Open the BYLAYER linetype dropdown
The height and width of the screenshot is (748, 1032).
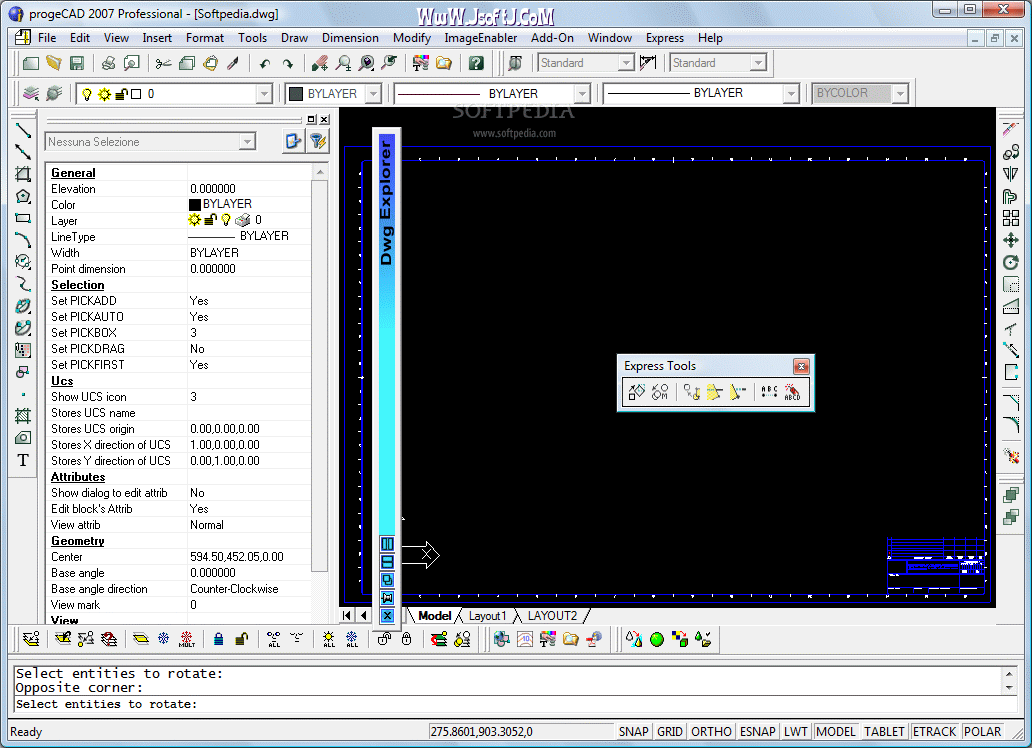(582, 94)
